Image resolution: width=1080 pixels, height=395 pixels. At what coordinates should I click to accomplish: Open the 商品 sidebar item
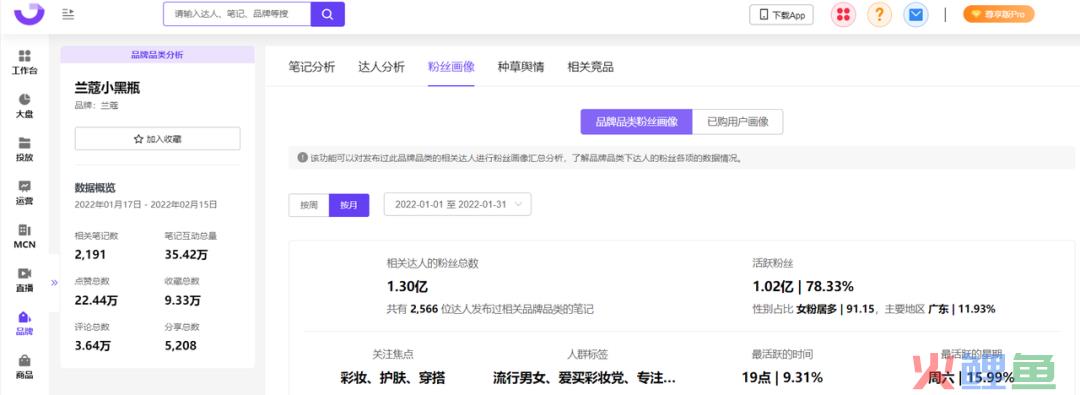tap(25, 367)
